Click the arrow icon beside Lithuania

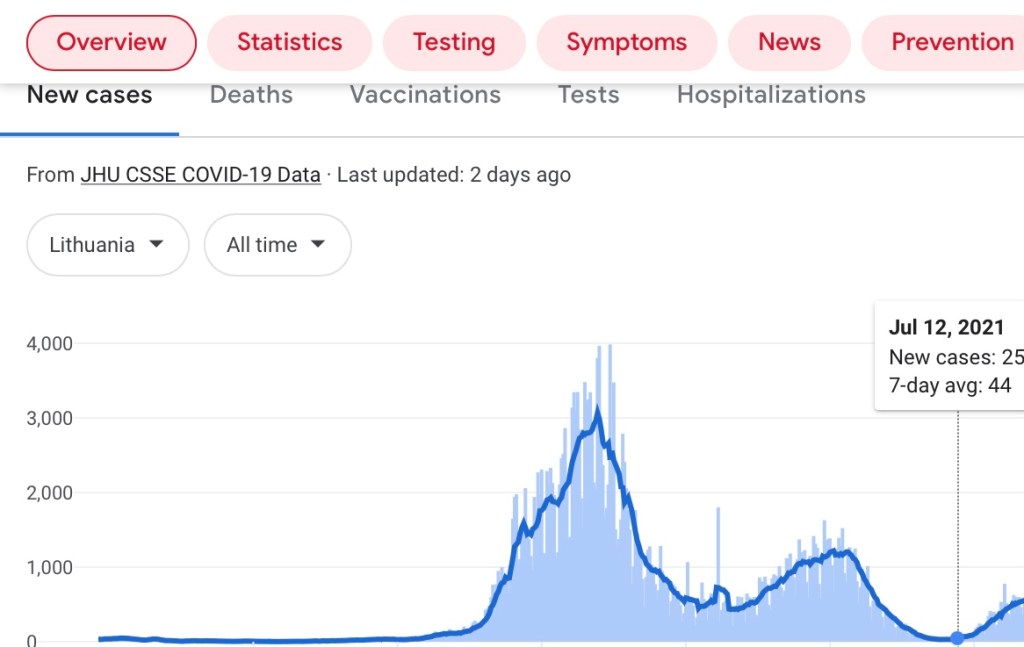(156, 245)
